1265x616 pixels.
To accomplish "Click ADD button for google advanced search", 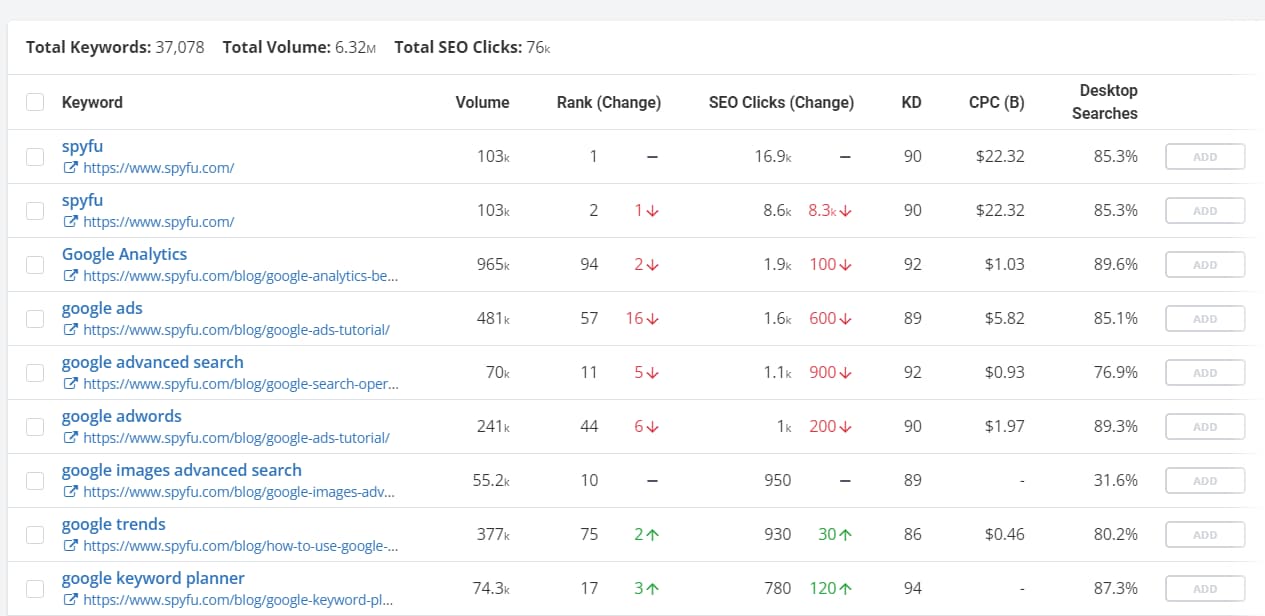I will coord(1205,373).
